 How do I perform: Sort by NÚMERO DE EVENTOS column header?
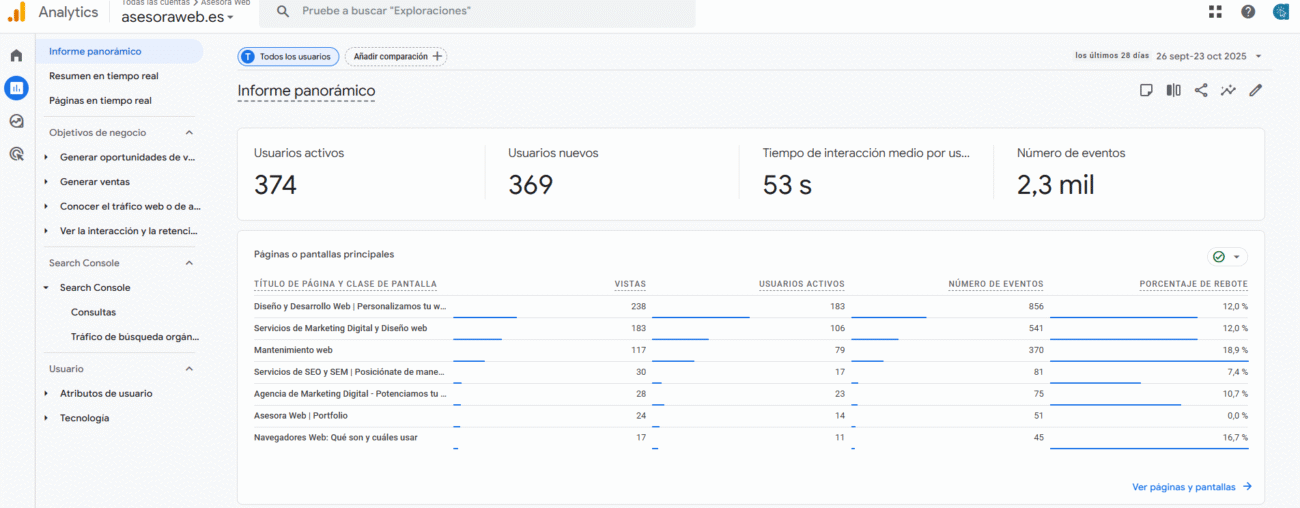click(996, 285)
